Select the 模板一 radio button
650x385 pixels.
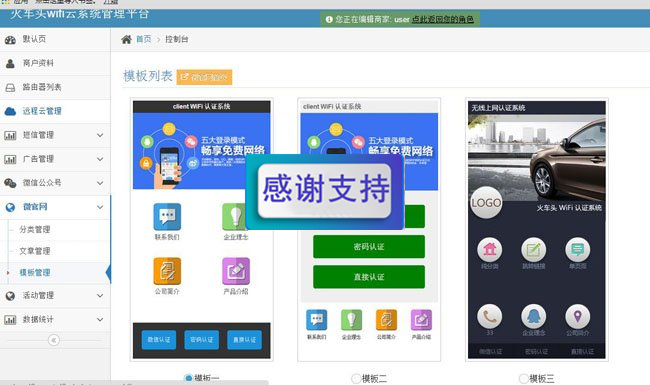pos(188,378)
